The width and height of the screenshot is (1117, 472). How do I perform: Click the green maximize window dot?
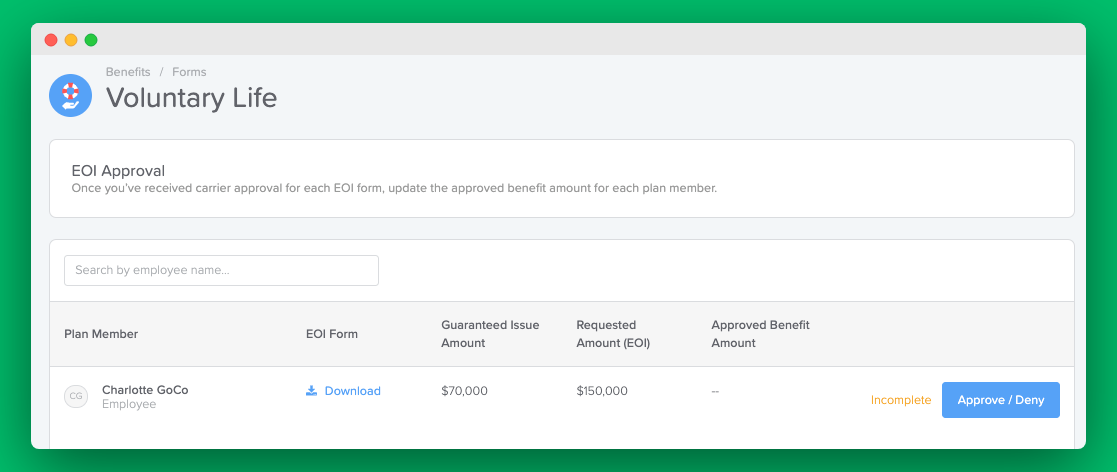[91, 40]
